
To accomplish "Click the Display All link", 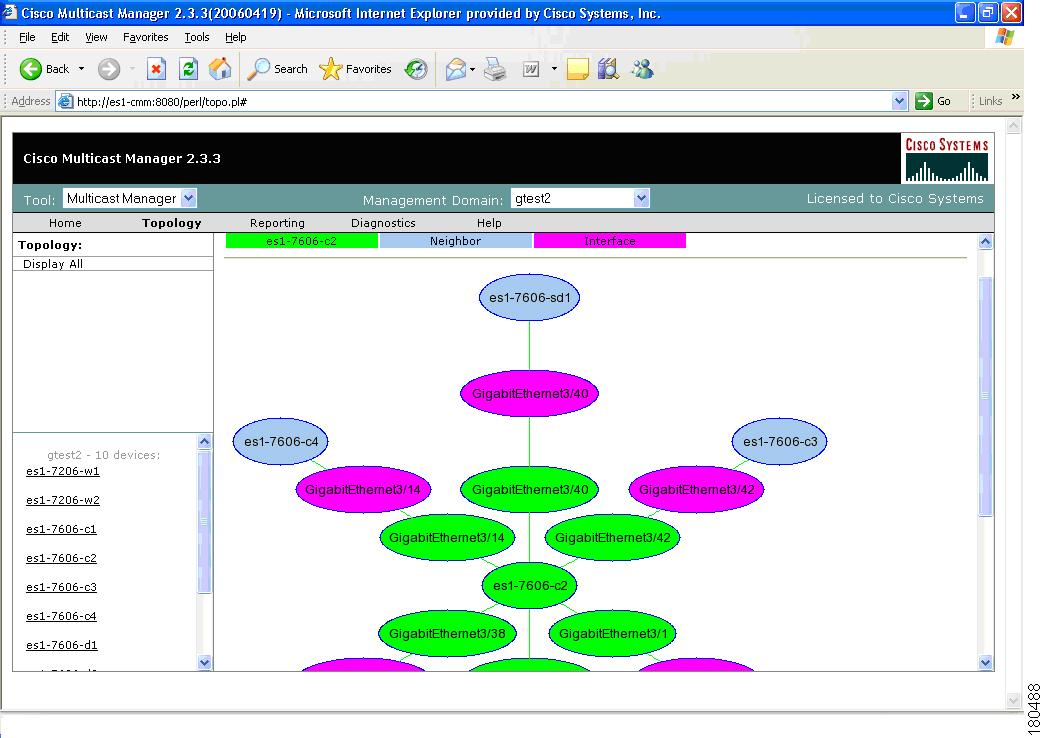I will click(x=53, y=264).
